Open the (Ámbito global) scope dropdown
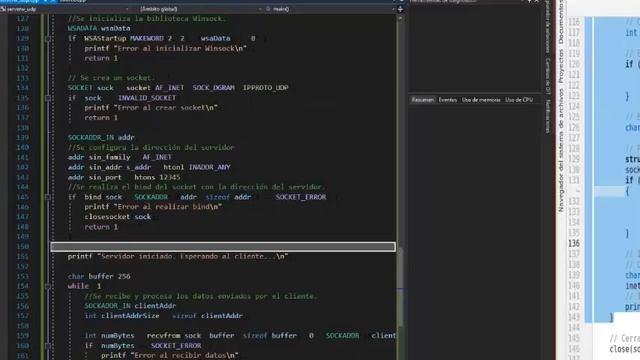 tap(199, 9)
